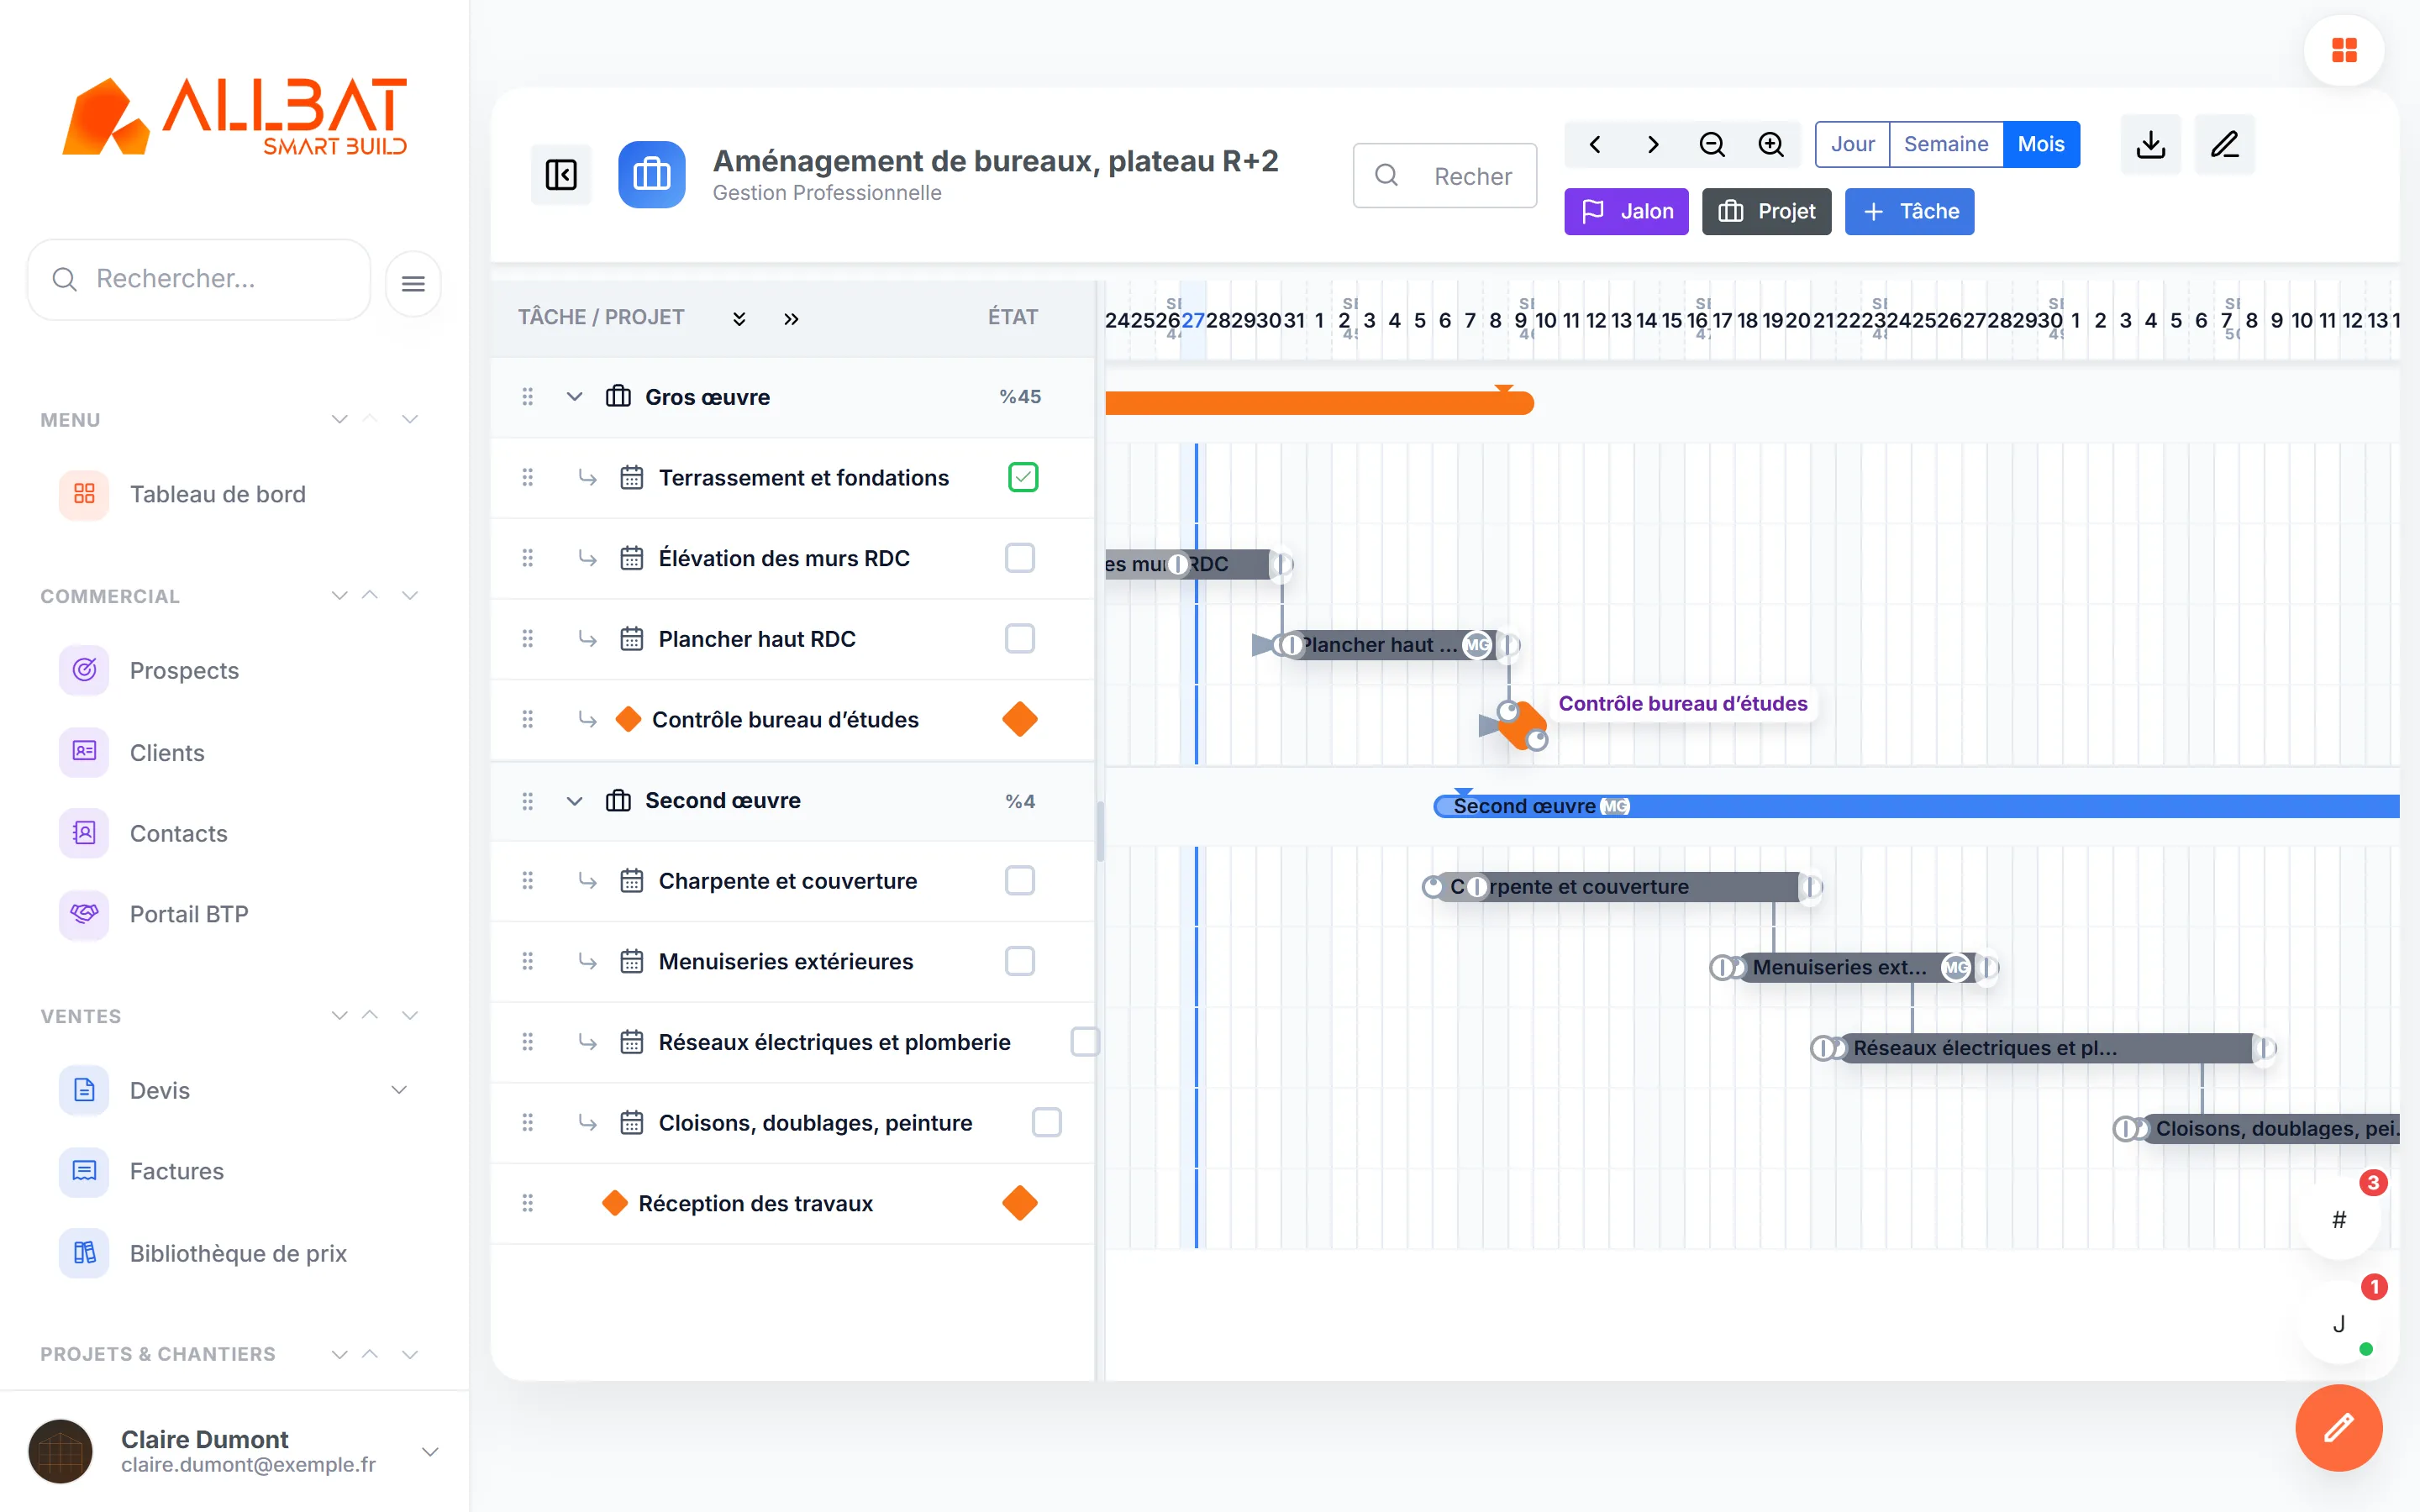This screenshot has width=2420, height=1512.
Task: Zoom in the Gantt timeline
Action: point(1771,144)
